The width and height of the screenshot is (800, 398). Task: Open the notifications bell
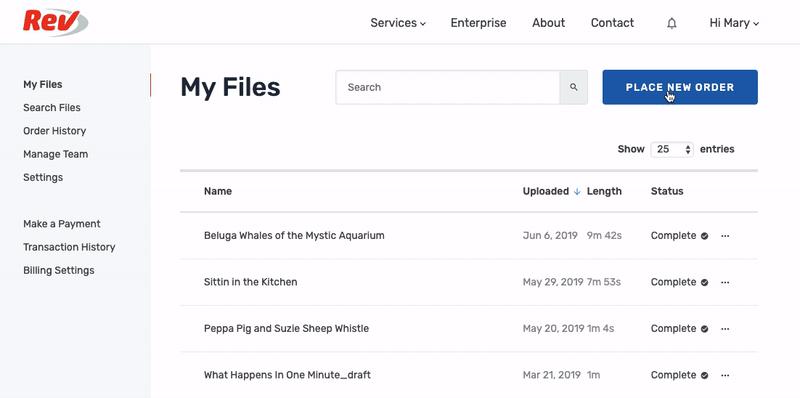click(672, 23)
